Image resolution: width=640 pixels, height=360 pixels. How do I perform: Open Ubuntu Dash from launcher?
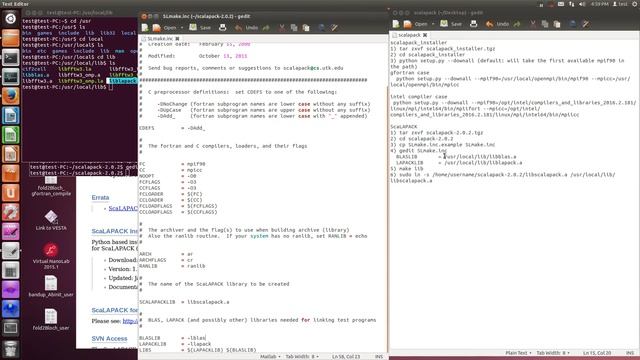tap(11, 18)
